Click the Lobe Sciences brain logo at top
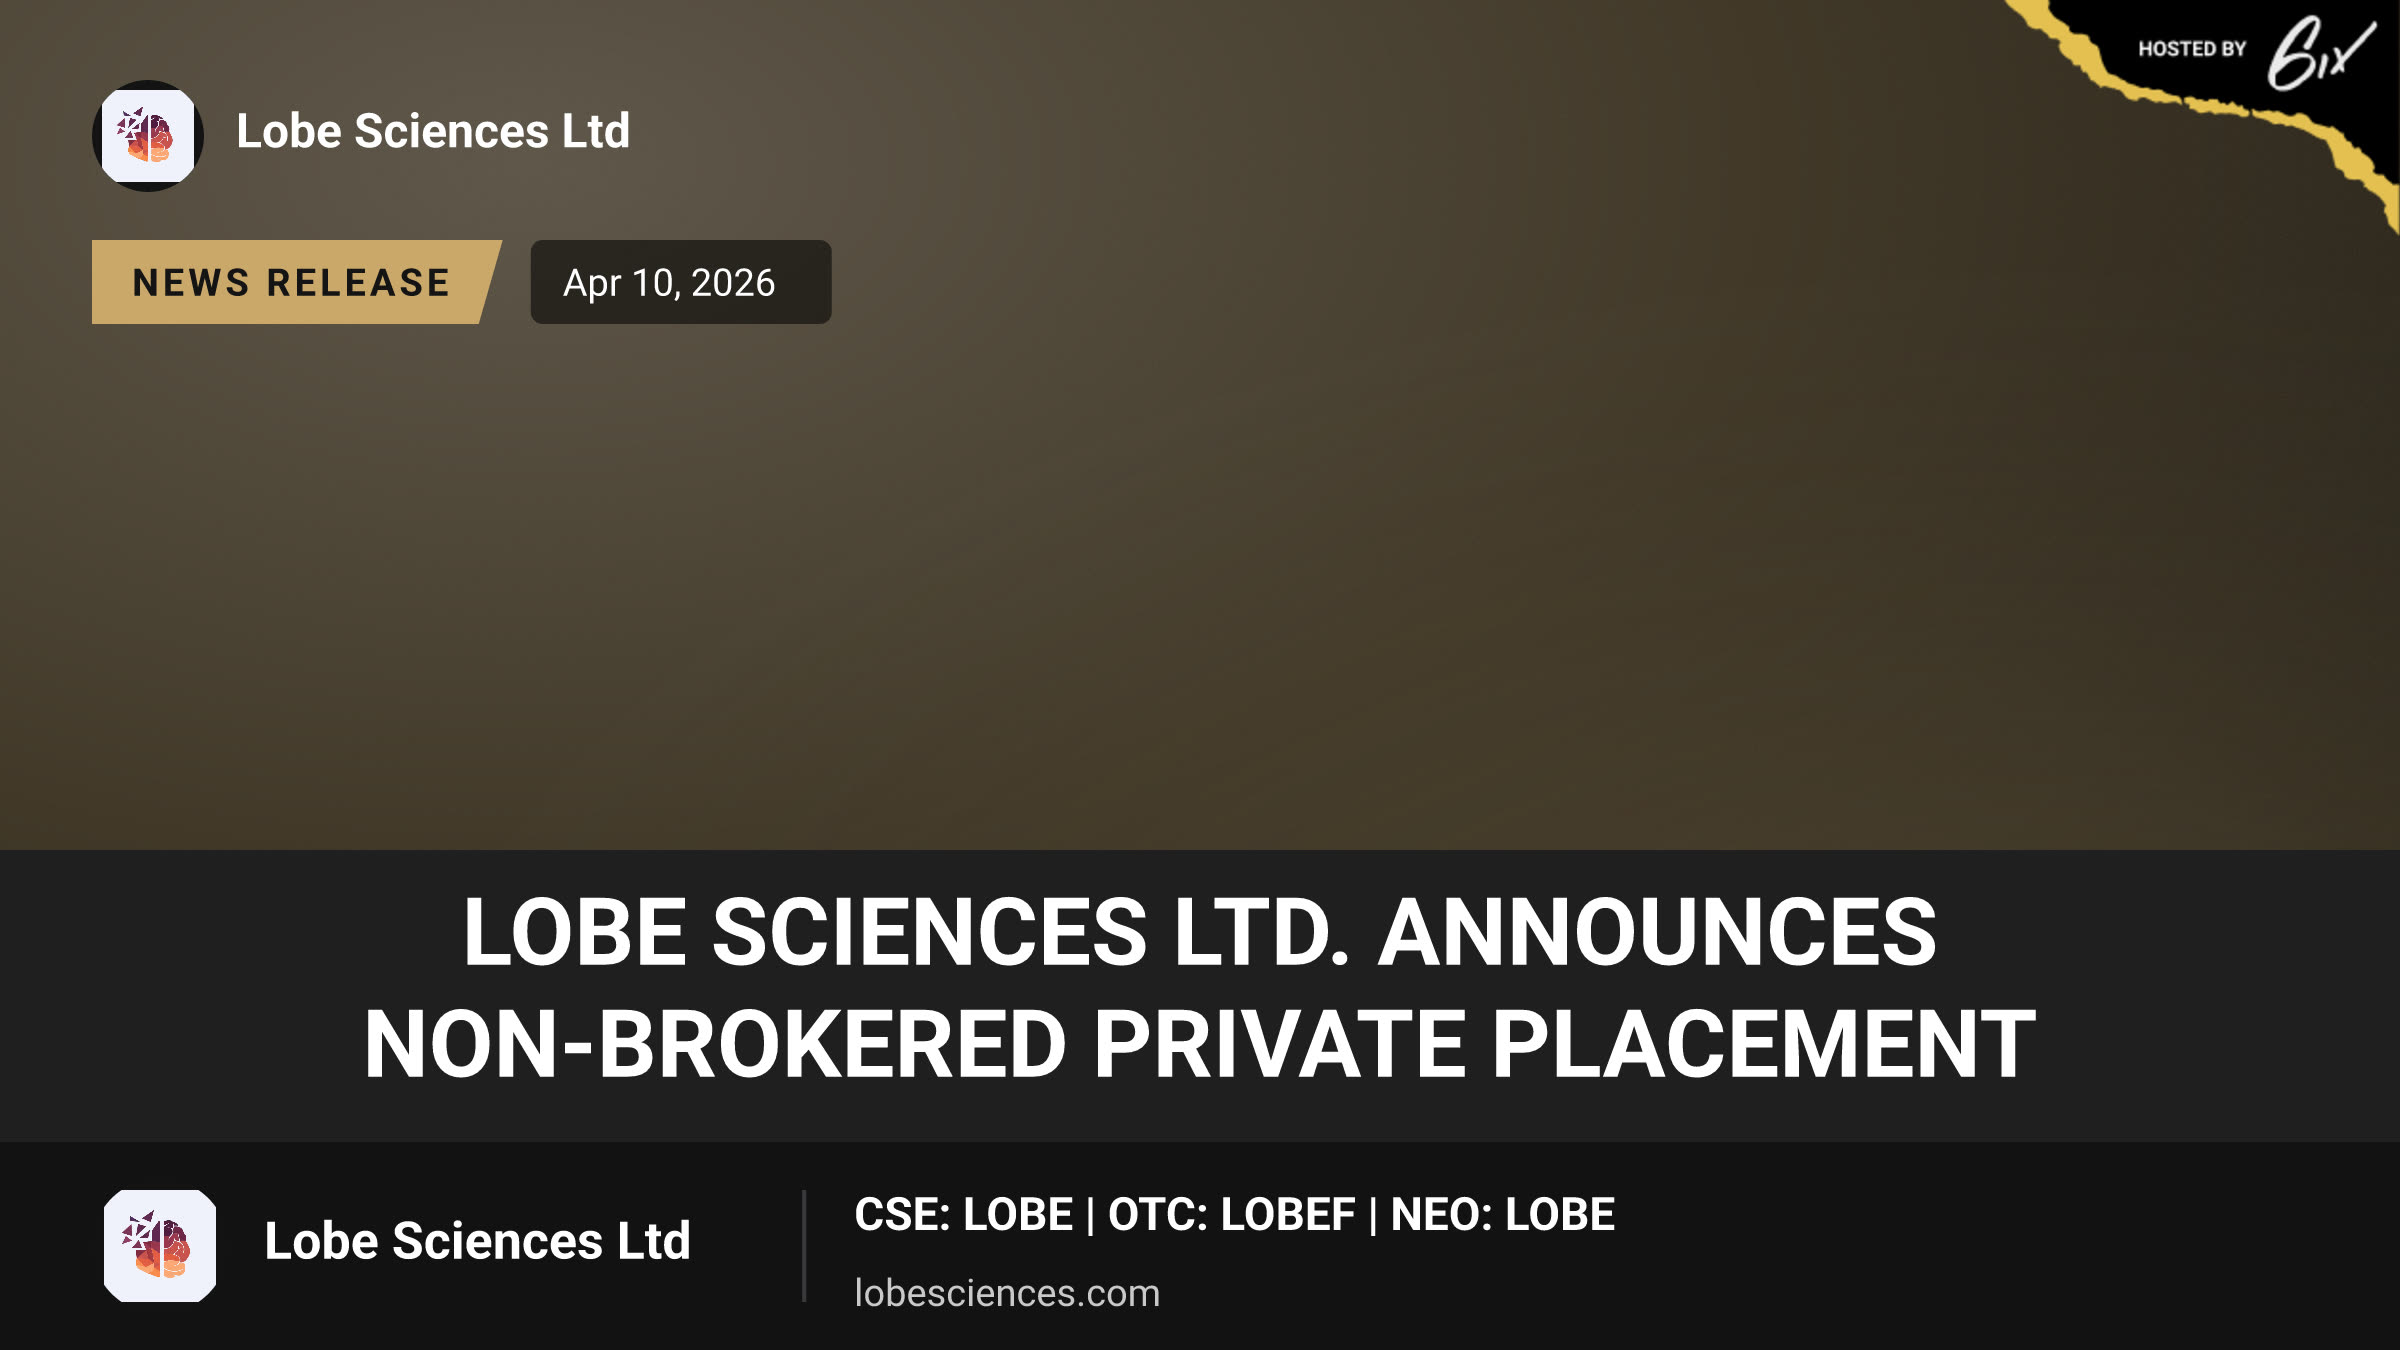Viewport: 2400px width, 1350px height. [148, 135]
